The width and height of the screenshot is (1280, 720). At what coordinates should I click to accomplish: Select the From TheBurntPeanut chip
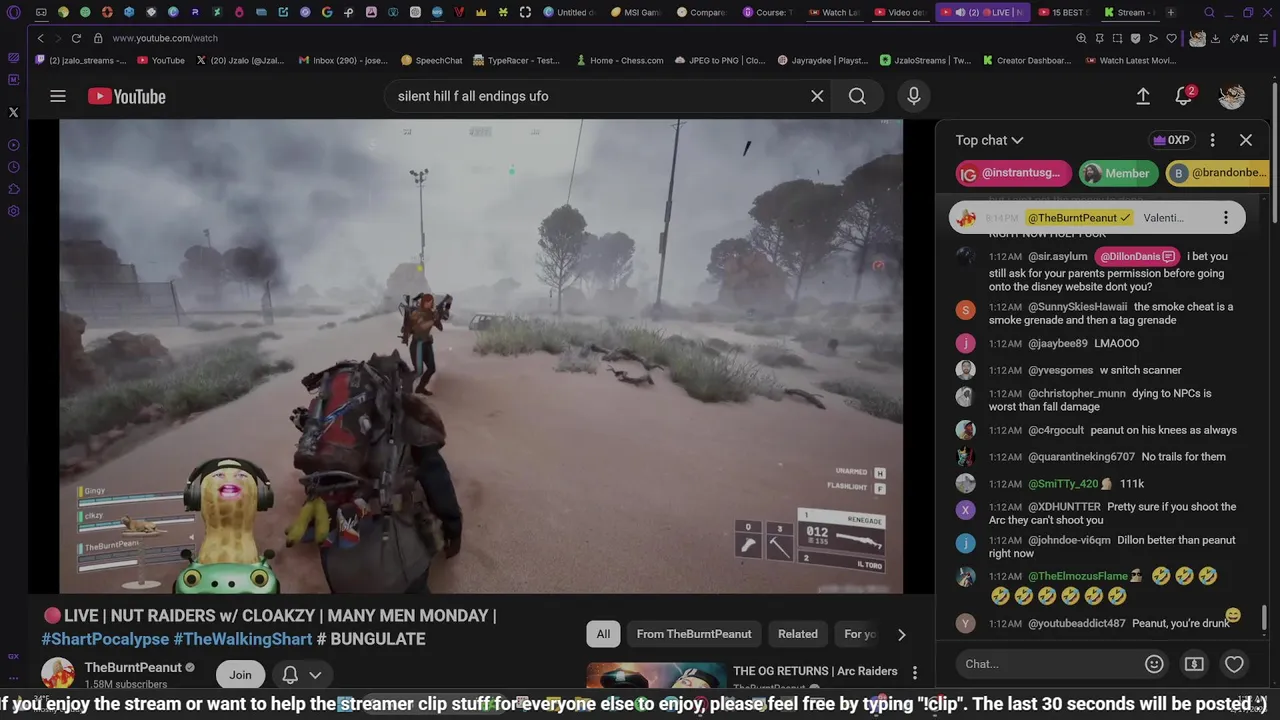[x=694, y=634]
